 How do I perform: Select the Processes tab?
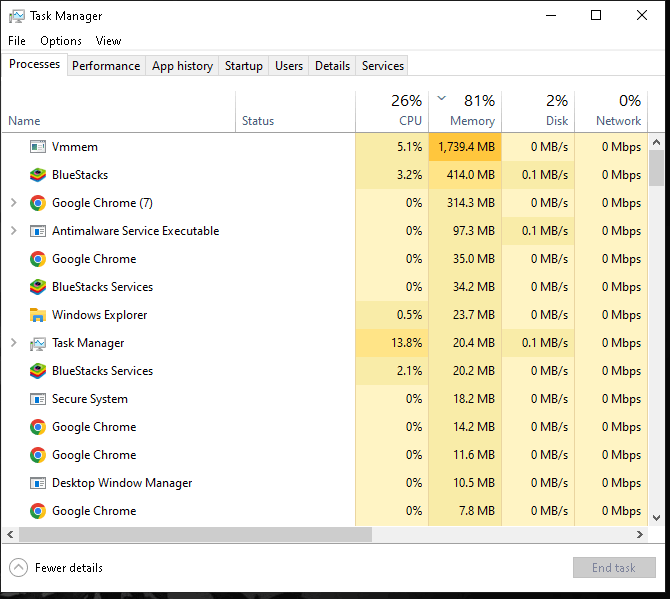click(34, 64)
